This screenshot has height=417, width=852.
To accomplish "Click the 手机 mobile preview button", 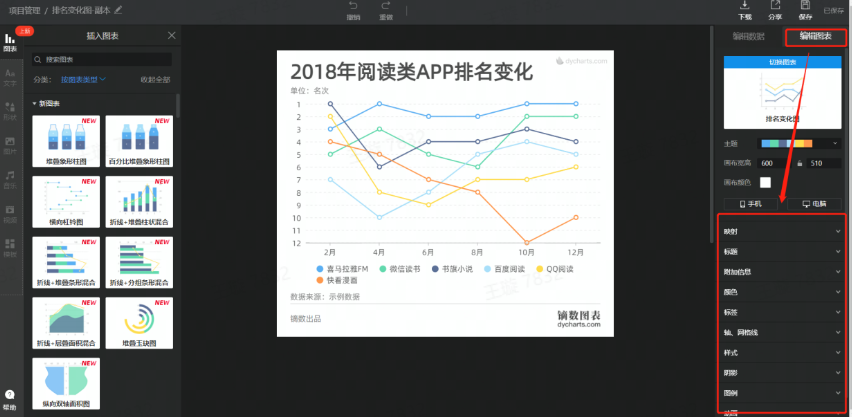I will click(750, 204).
